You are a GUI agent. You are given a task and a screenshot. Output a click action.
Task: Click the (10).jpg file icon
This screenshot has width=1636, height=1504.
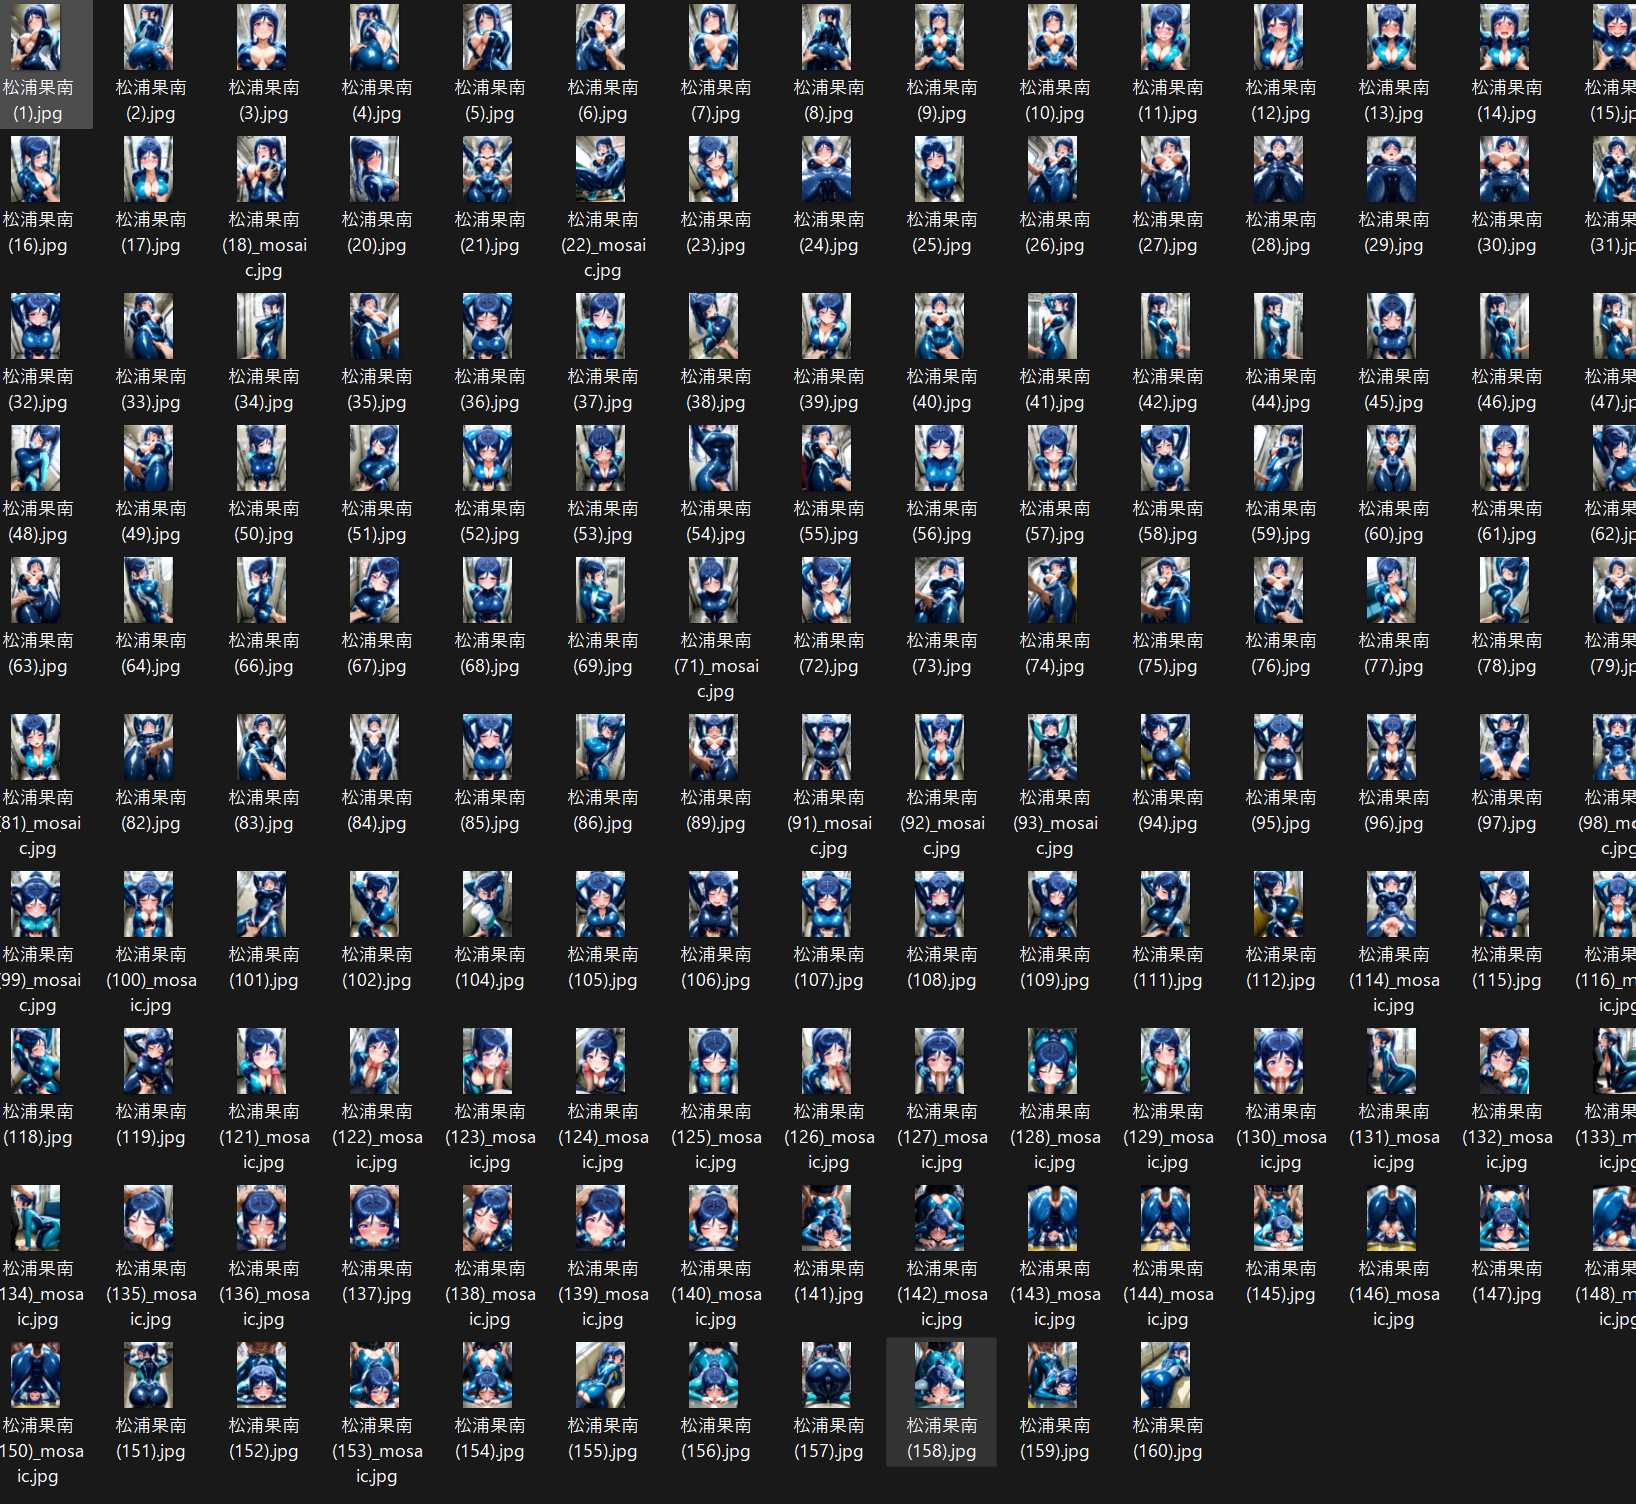1053,37
